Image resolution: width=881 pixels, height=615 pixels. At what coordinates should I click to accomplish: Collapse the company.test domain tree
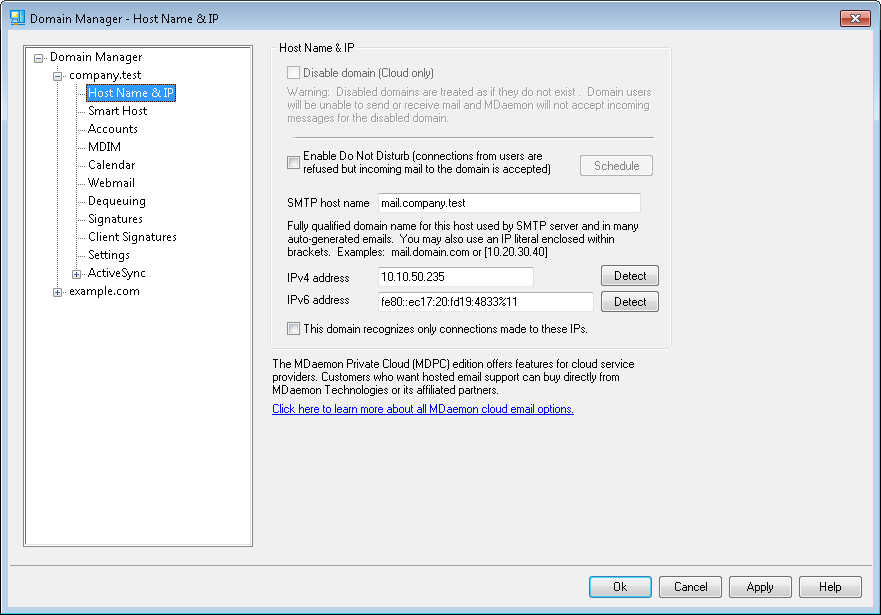click(58, 76)
